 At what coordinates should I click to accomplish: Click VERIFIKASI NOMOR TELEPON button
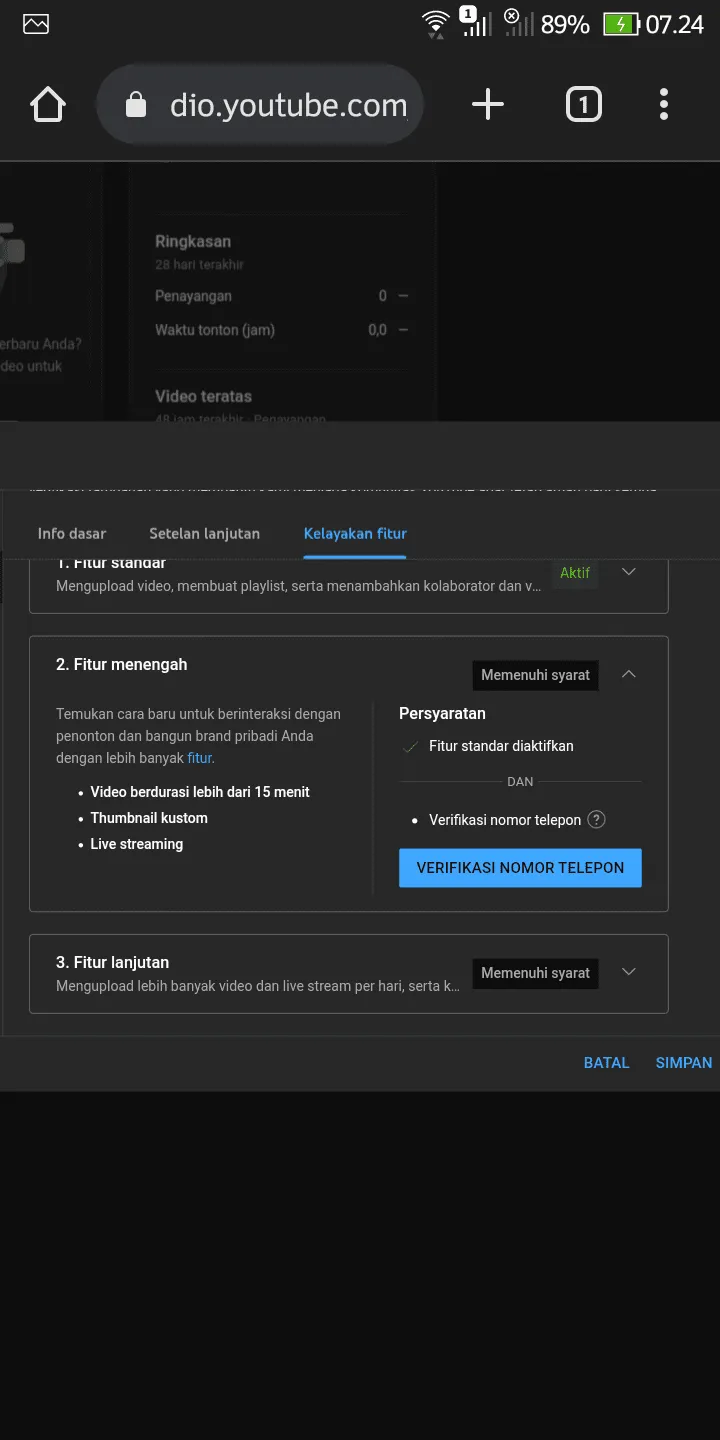(520, 868)
